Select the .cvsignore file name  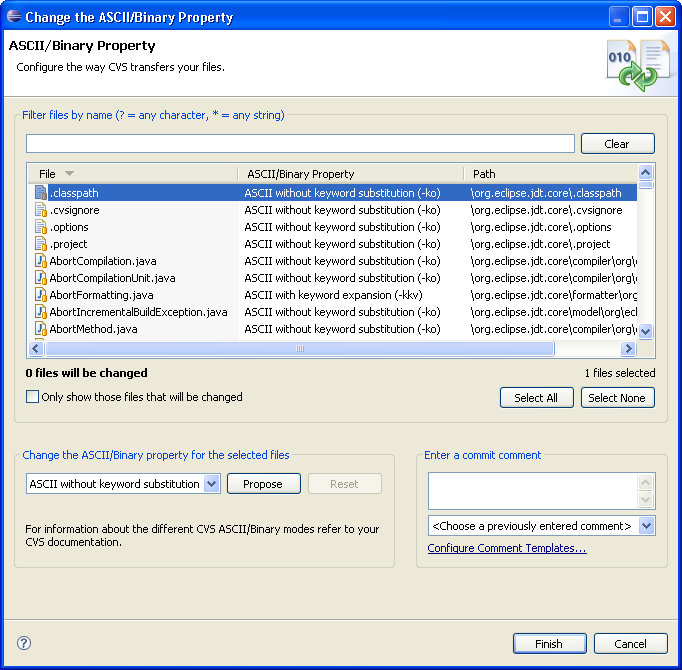pyautogui.click(x=74, y=210)
